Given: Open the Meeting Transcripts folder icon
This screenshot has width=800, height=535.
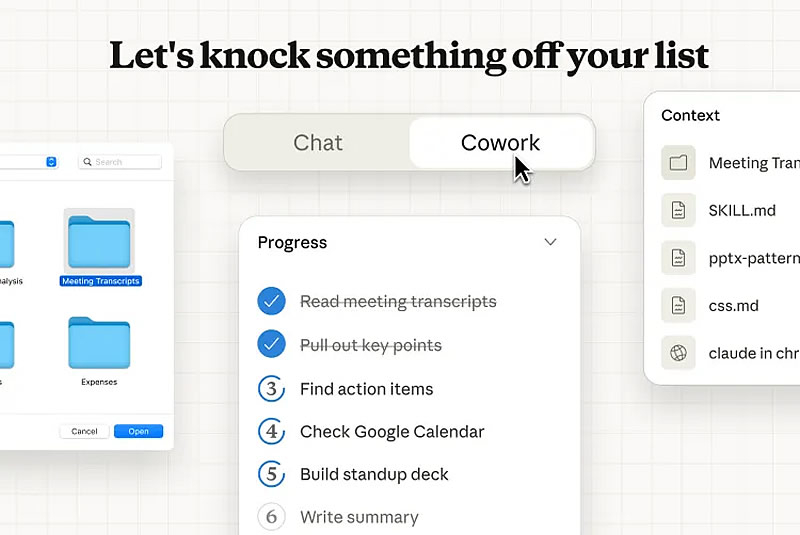Looking at the screenshot, I should [100, 241].
